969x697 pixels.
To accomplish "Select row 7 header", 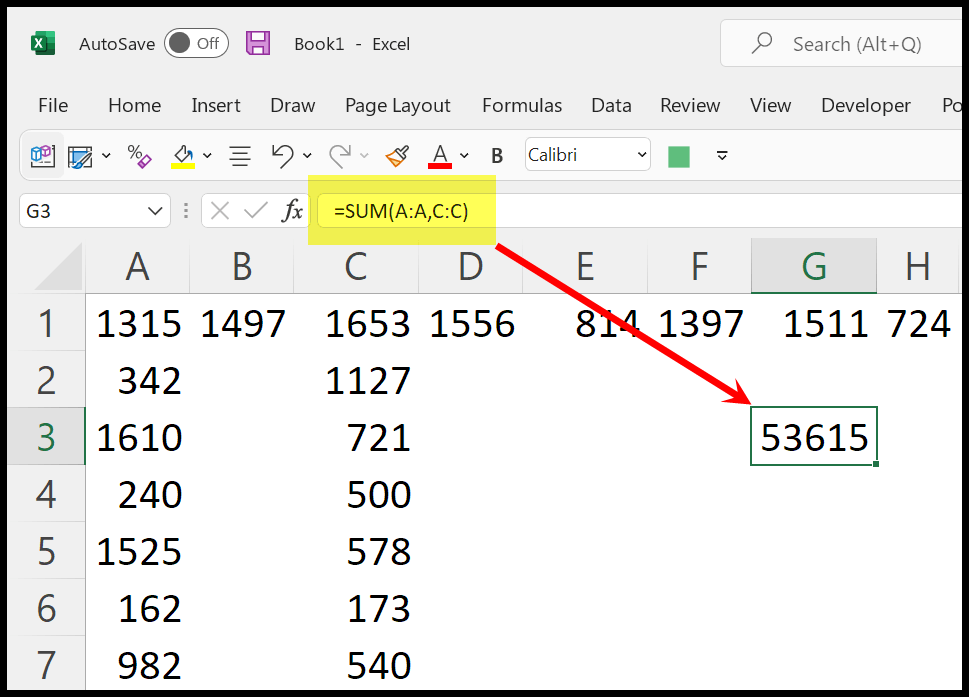I will click(46, 664).
